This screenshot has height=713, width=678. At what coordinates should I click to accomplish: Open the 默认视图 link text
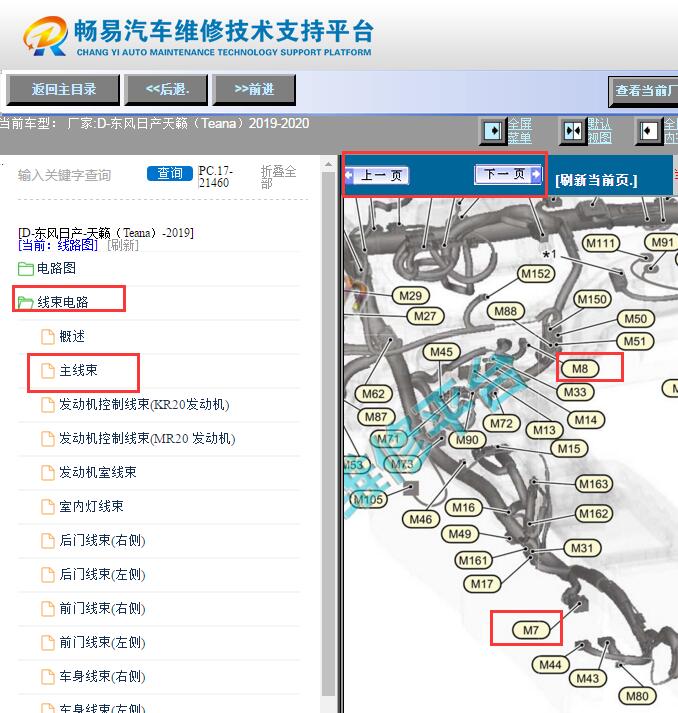coord(599,131)
